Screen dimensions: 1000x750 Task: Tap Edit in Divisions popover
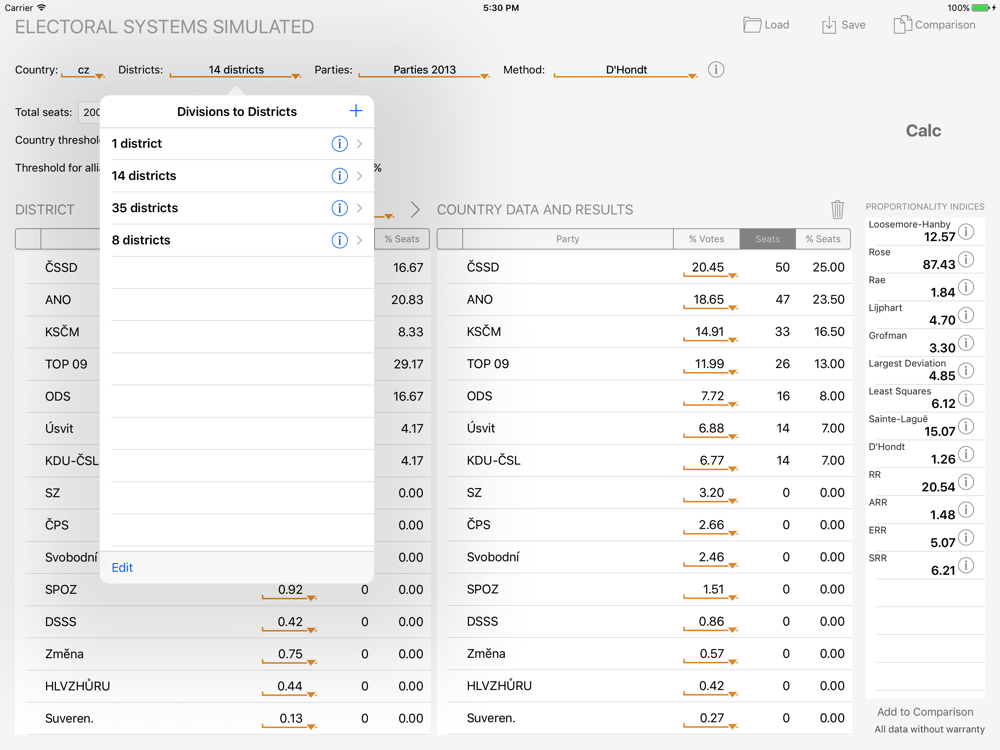click(122, 568)
